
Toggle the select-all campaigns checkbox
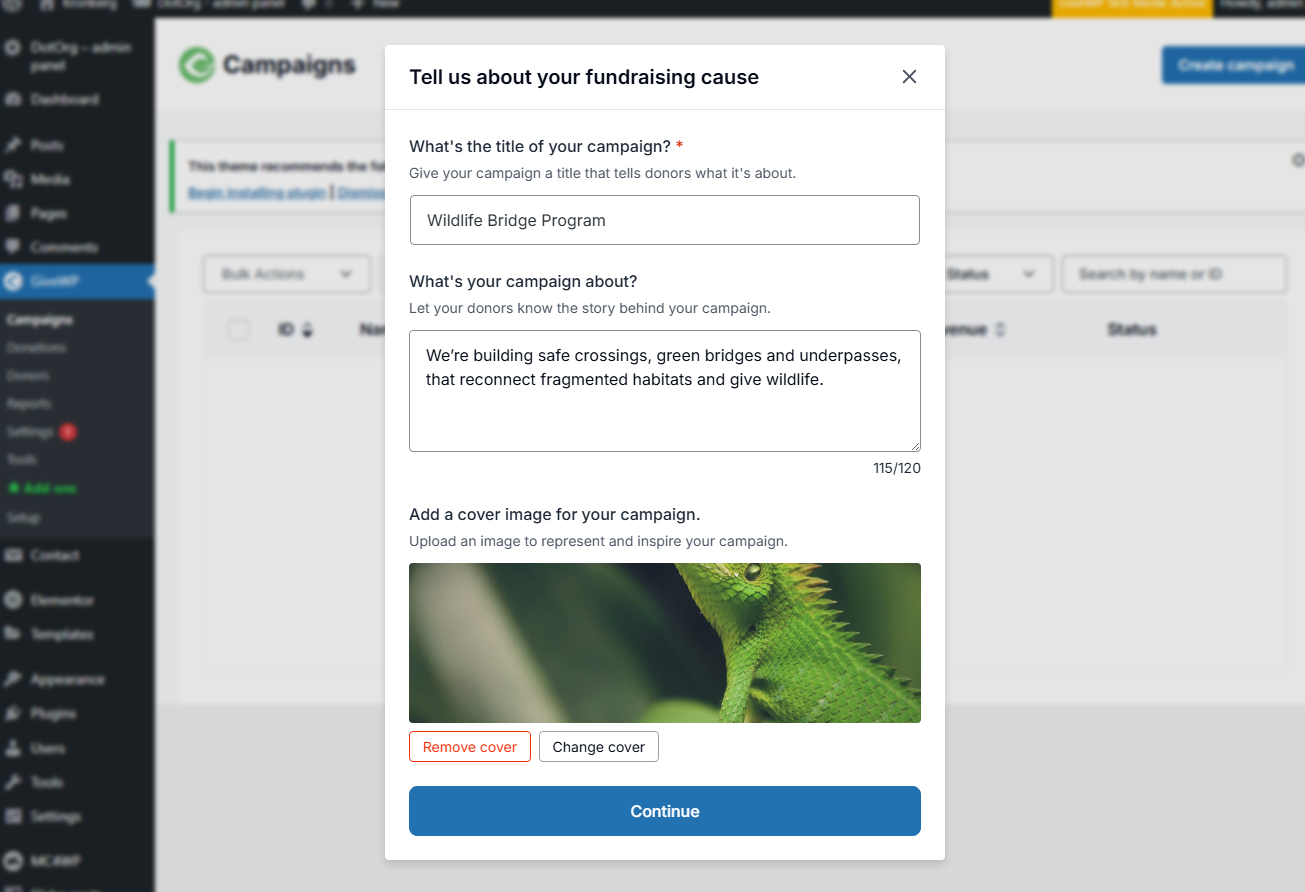pyautogui.click(x=238, y=330)
